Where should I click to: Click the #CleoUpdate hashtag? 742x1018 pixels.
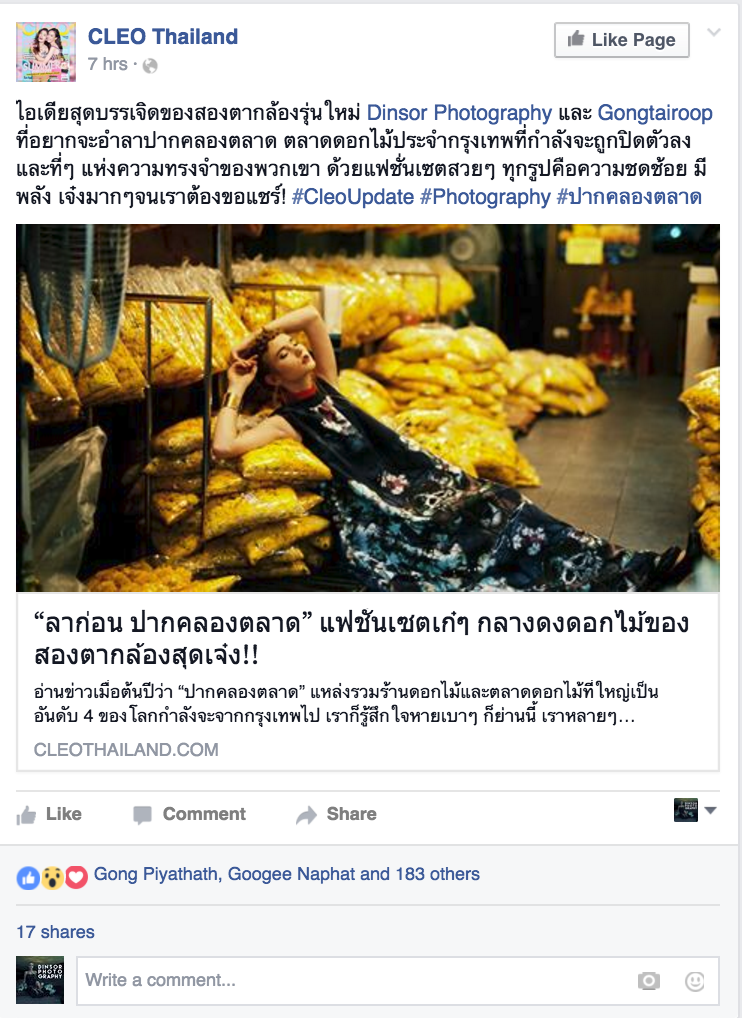352,197
